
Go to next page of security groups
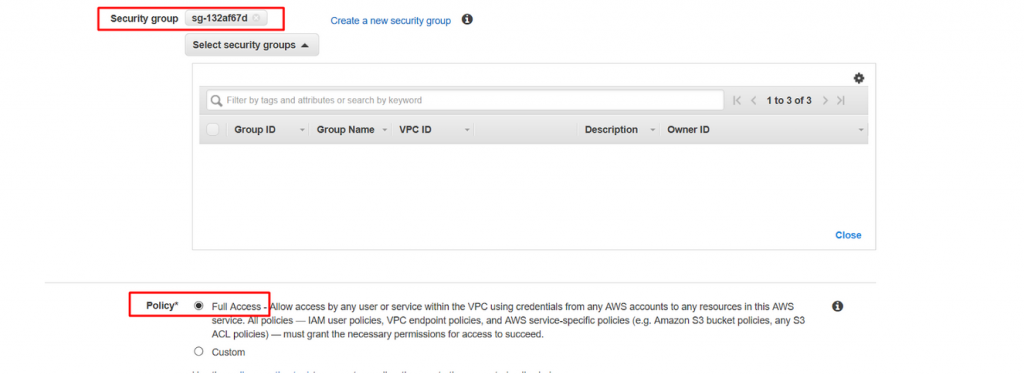pos(825,101)
